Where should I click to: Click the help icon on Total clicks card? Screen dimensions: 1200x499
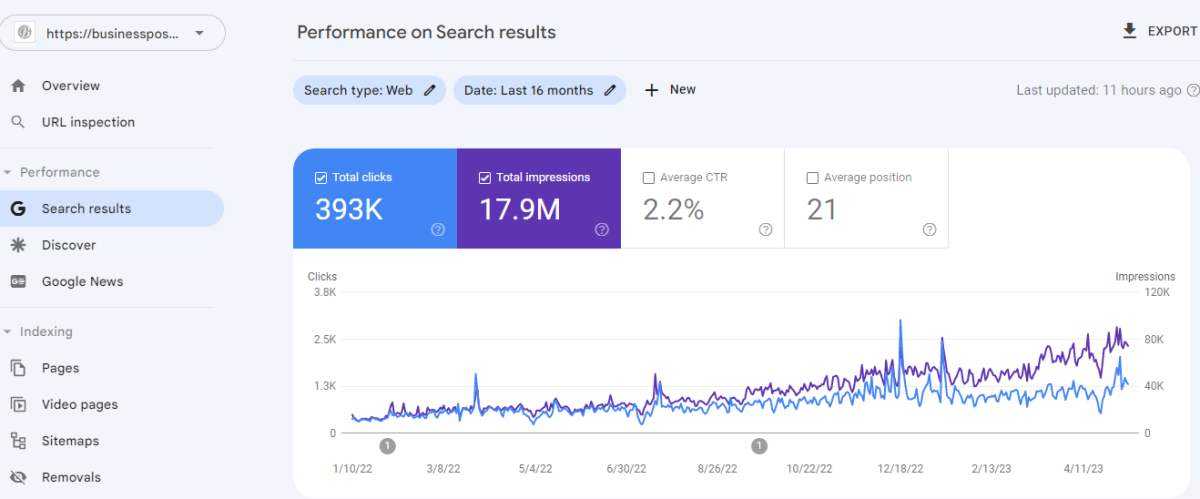coord(438,229)
